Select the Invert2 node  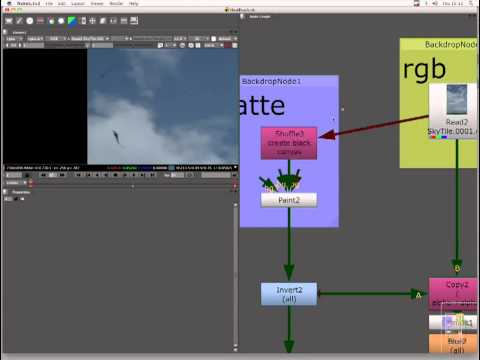coord(289,294)
